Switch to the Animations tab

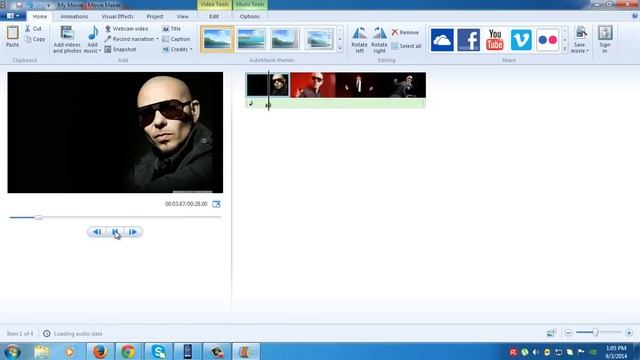pyautogui.click(x=74, y=16)
